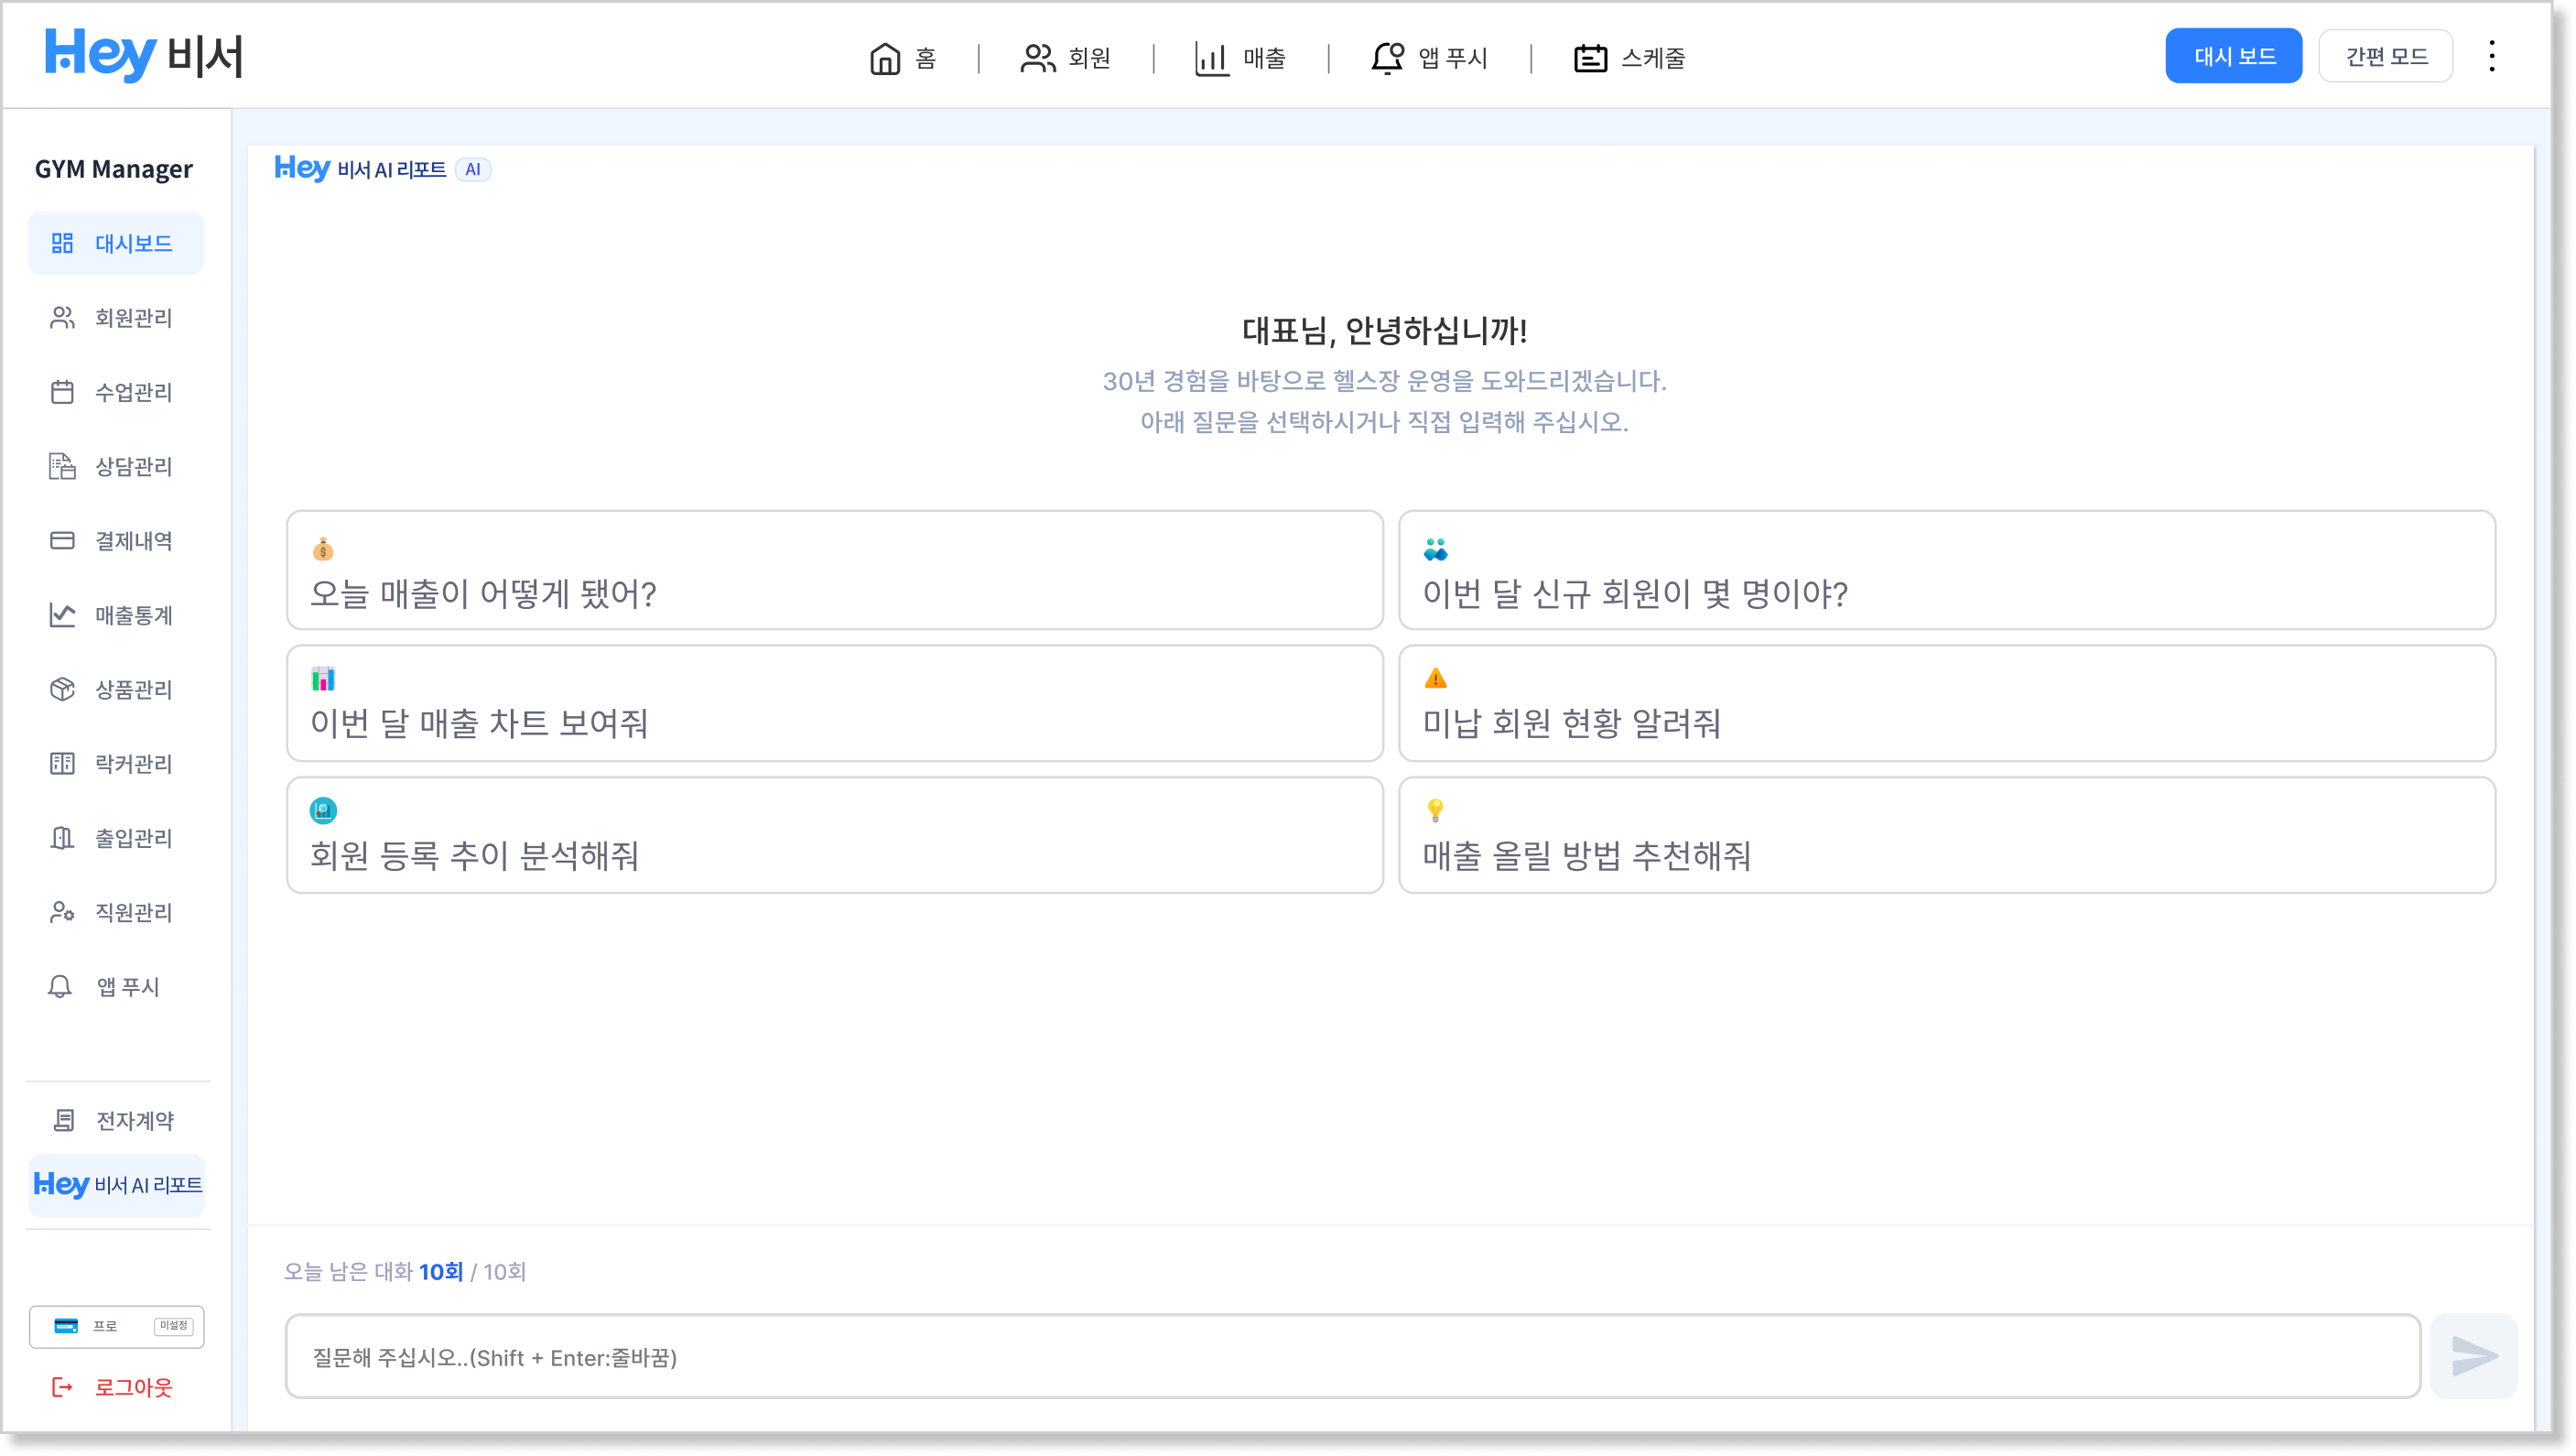
Task: Click '오늘 남은 대화 10회 / 10회' text
Action: coord(404,1271)
